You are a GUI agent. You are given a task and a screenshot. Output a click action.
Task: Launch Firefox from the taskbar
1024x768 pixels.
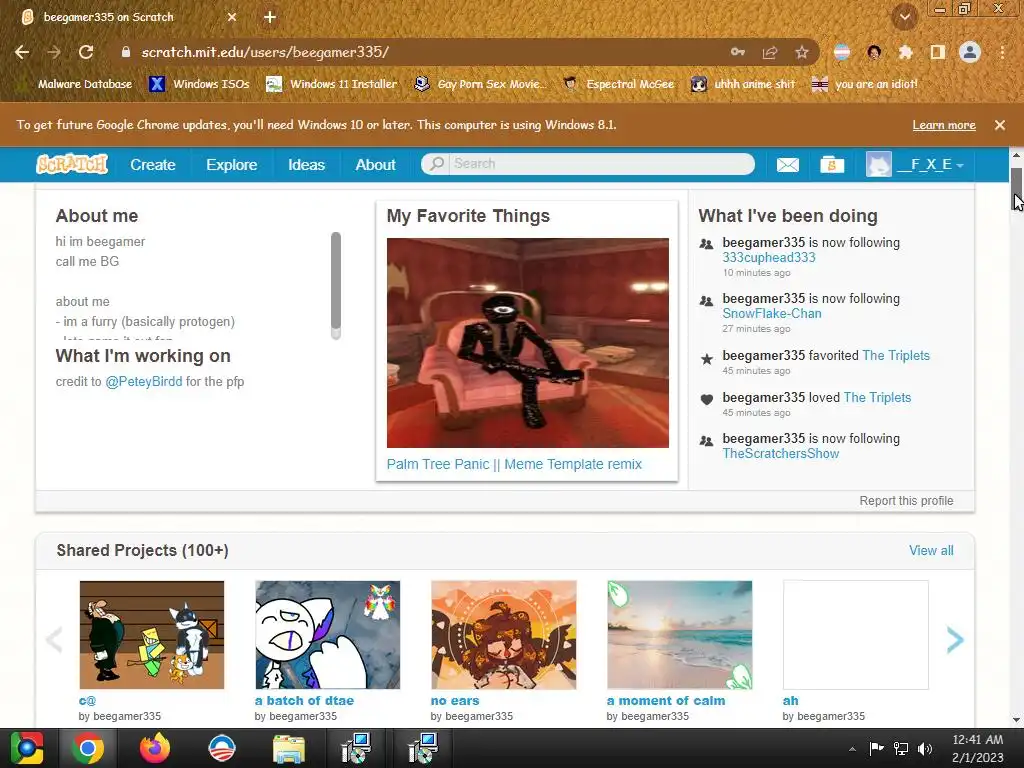(155, 748)
